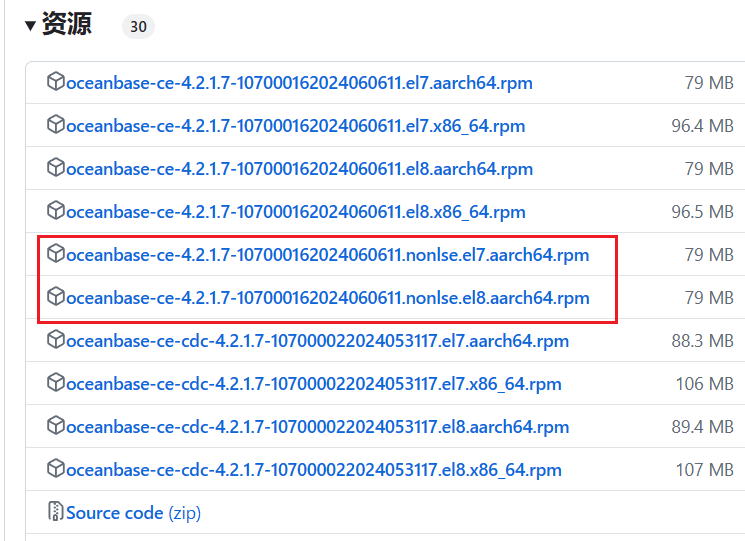Click package icon beside oceanbase-ce el7.aarch64.rpm
Image resolution: width=745 pixels, height=541 pixels.
[x=56, y=81]
